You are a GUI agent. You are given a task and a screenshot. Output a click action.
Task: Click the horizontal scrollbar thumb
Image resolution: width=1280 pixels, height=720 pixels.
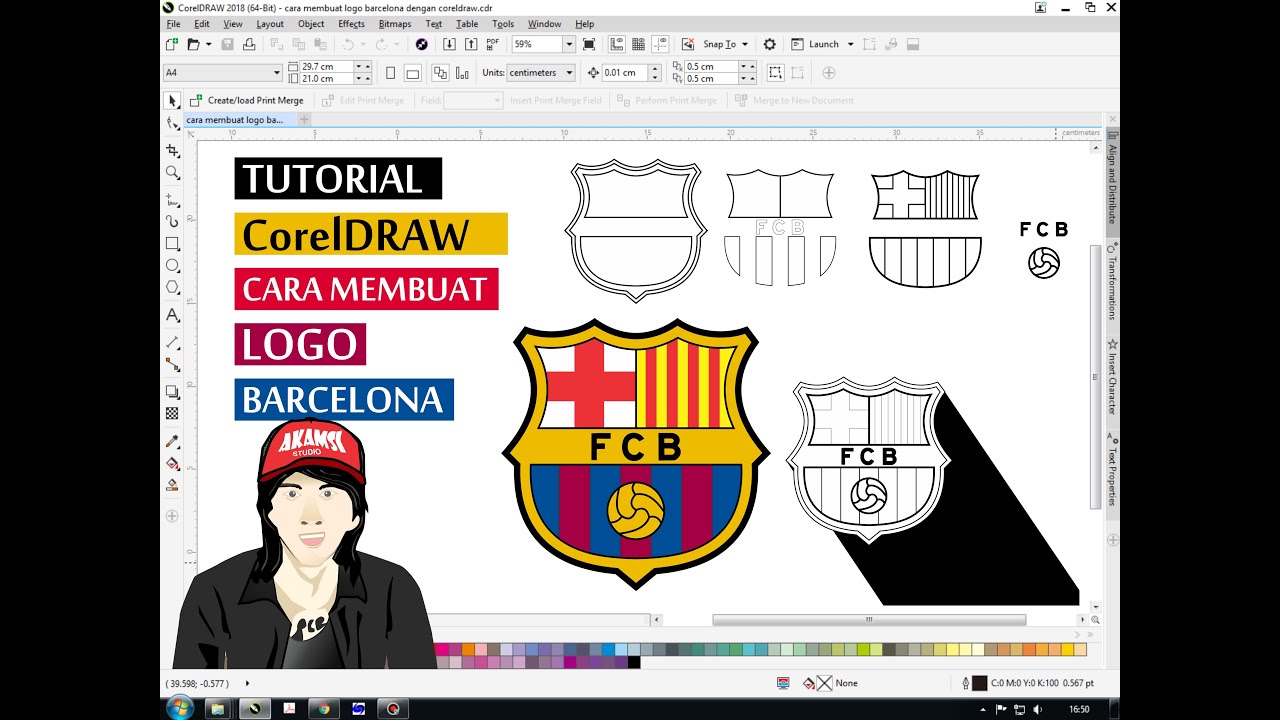click(869, 620)
